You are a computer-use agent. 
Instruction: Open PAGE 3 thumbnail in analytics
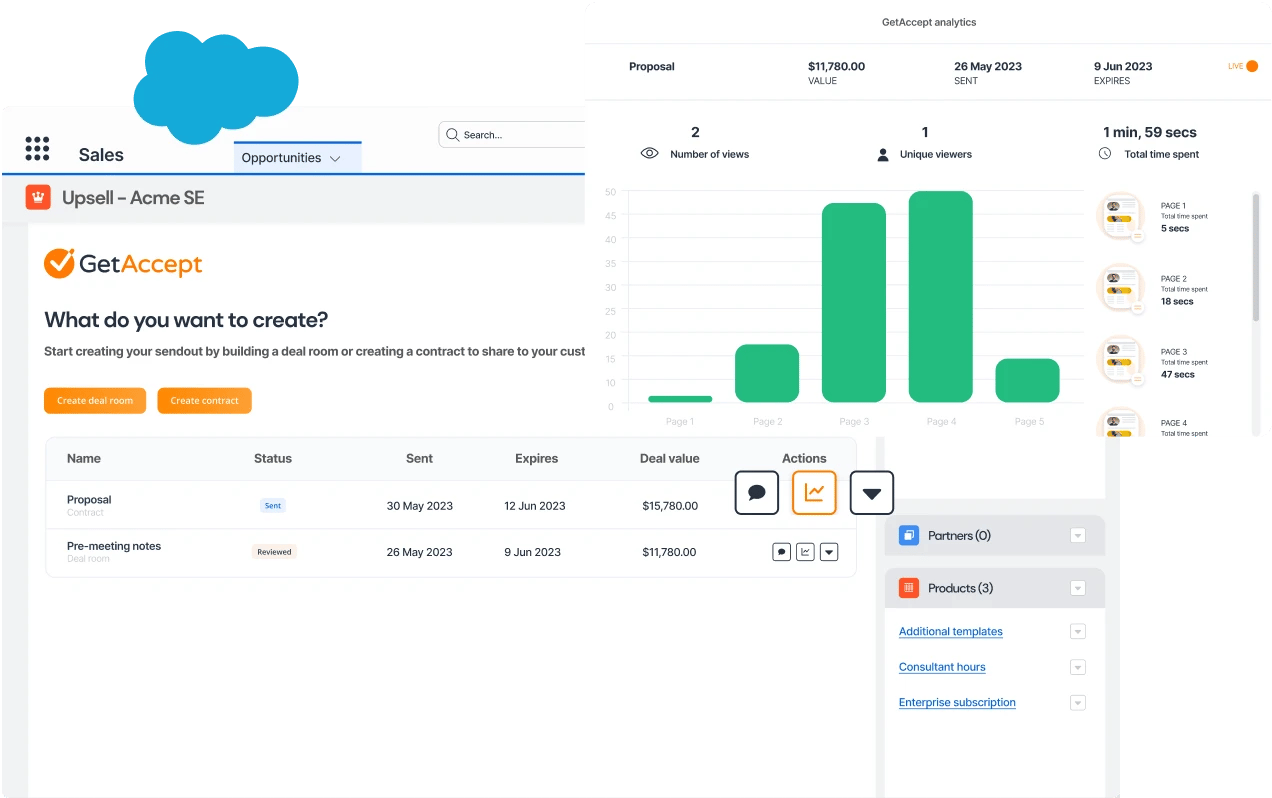1122,362
